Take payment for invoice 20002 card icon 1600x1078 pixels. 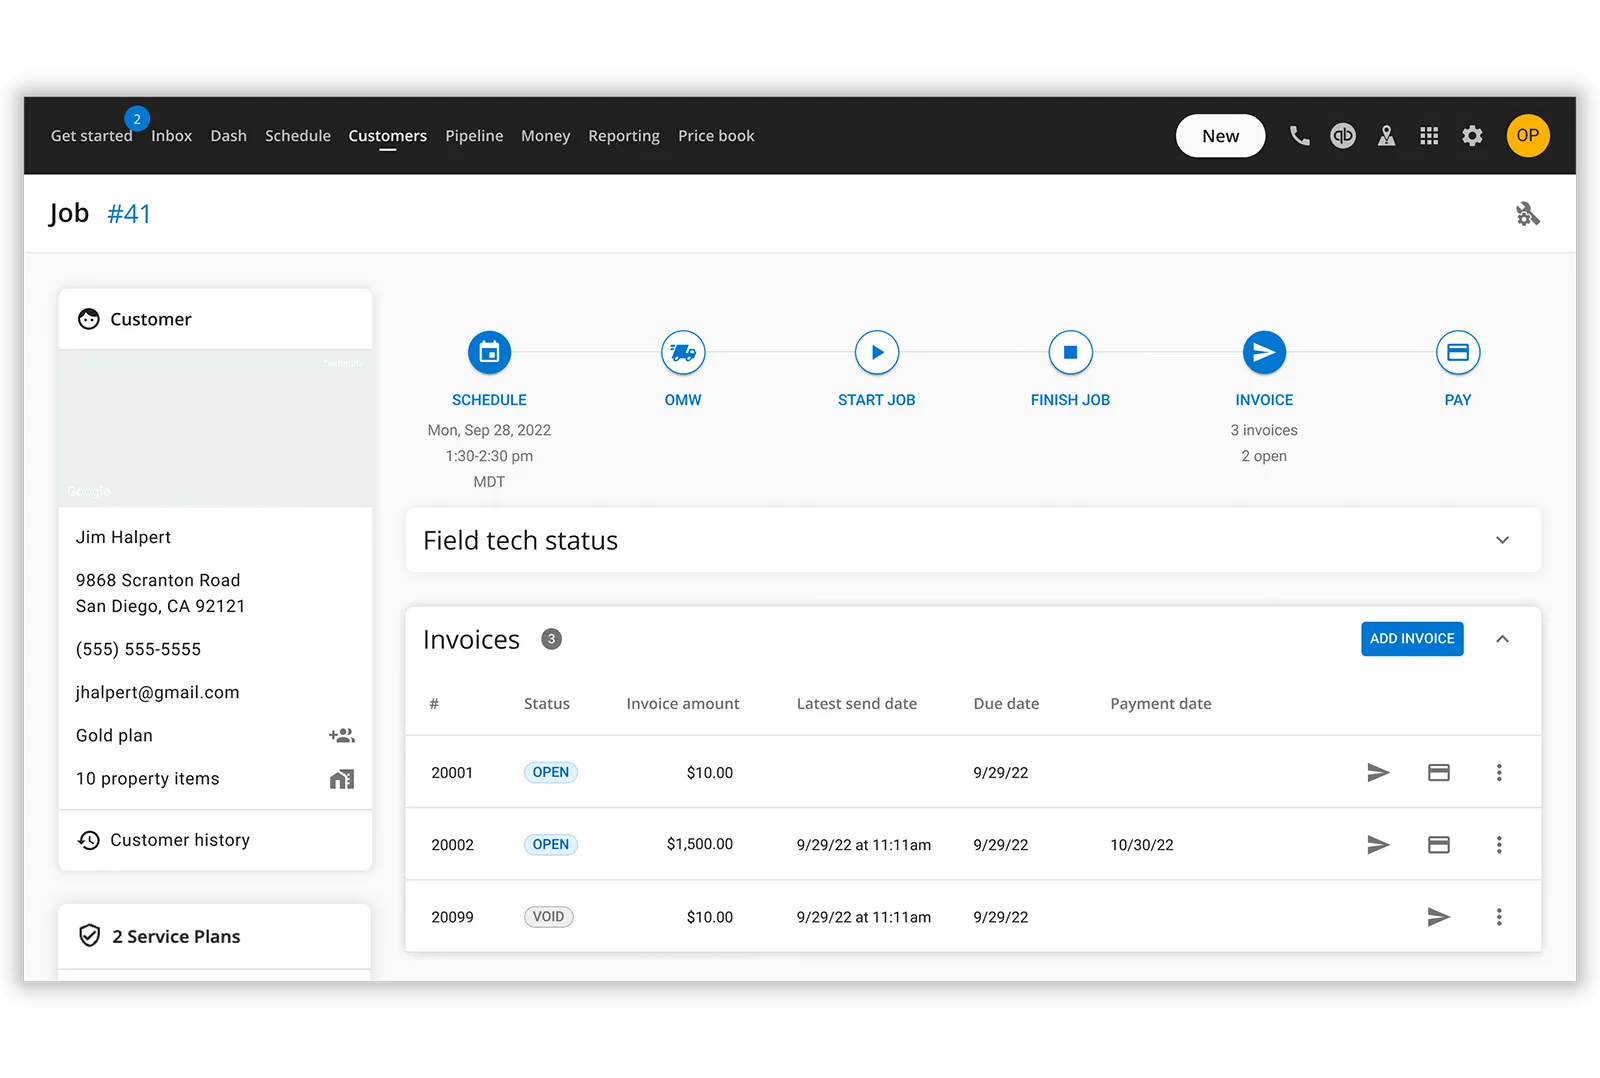click(x=1439, y=845)
